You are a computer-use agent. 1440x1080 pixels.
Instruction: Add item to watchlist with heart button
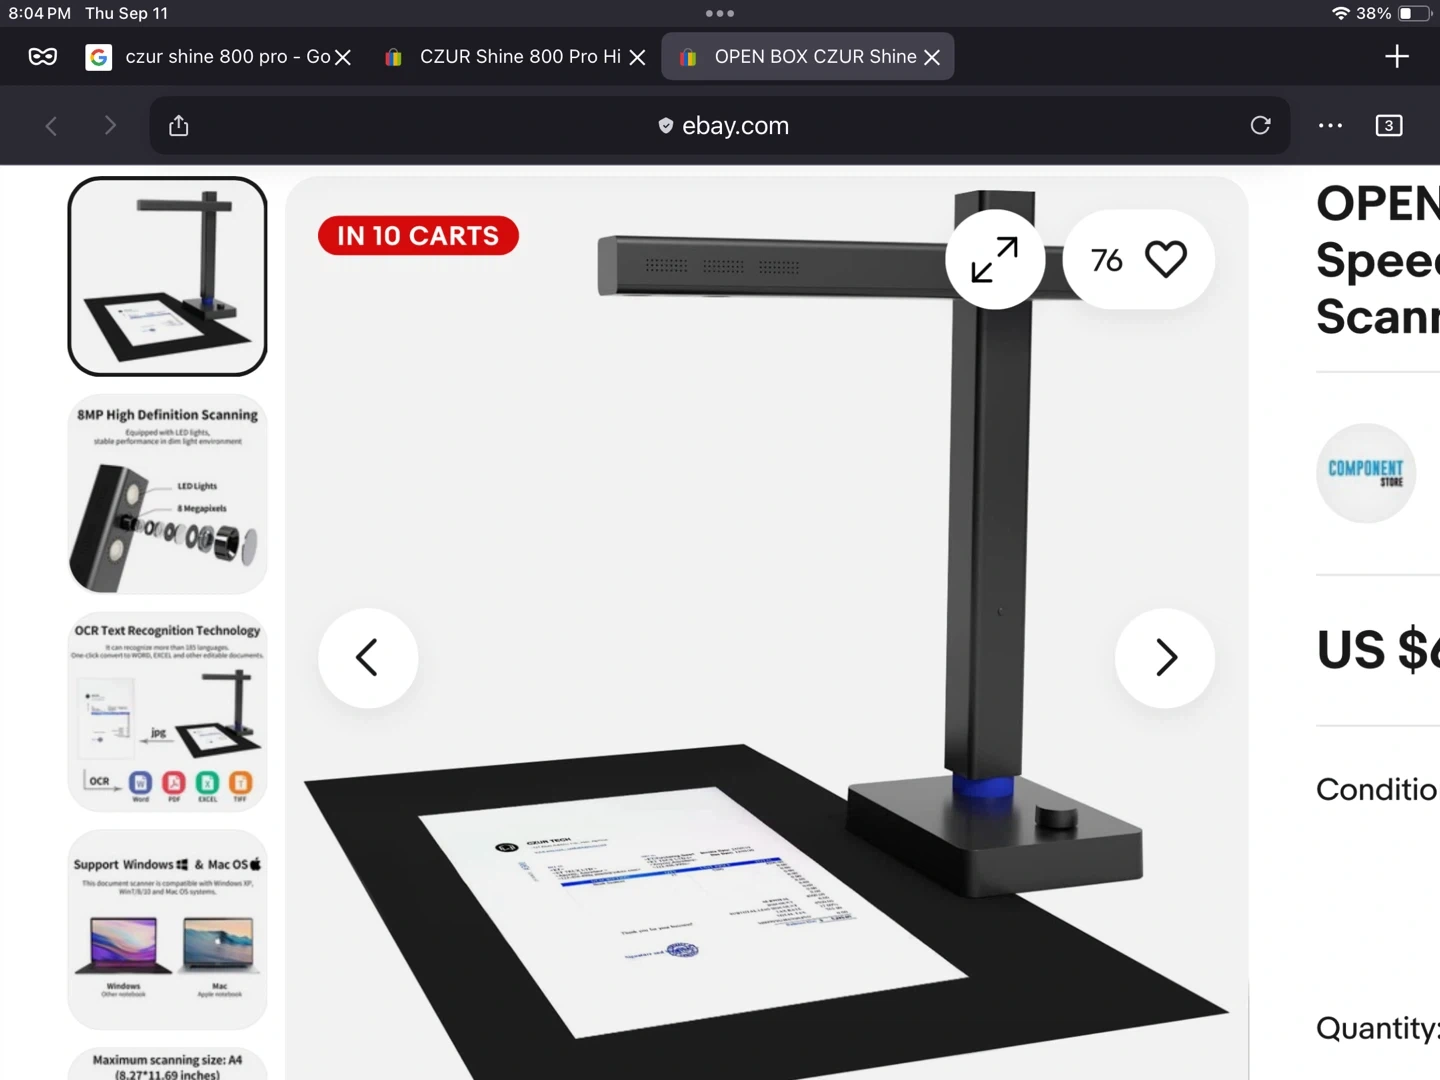(x=1139, y=260)
